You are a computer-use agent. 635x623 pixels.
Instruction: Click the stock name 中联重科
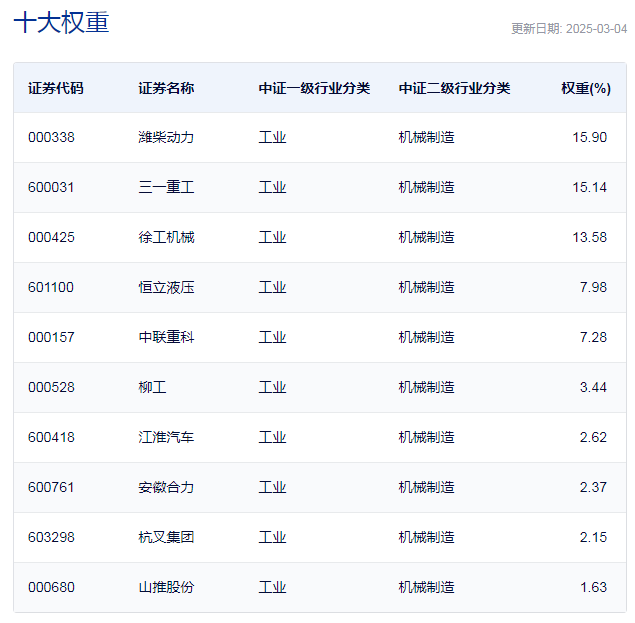pos(166,337)
